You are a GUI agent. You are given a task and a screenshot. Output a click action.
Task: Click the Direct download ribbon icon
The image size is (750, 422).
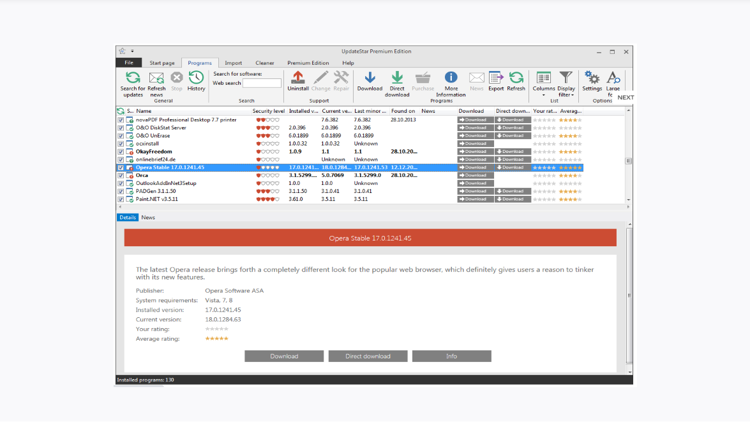point(397,78)
